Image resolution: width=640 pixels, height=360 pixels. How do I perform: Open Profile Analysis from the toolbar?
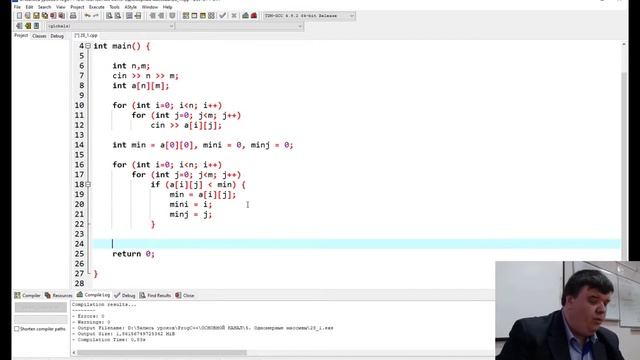pos(245,16)
